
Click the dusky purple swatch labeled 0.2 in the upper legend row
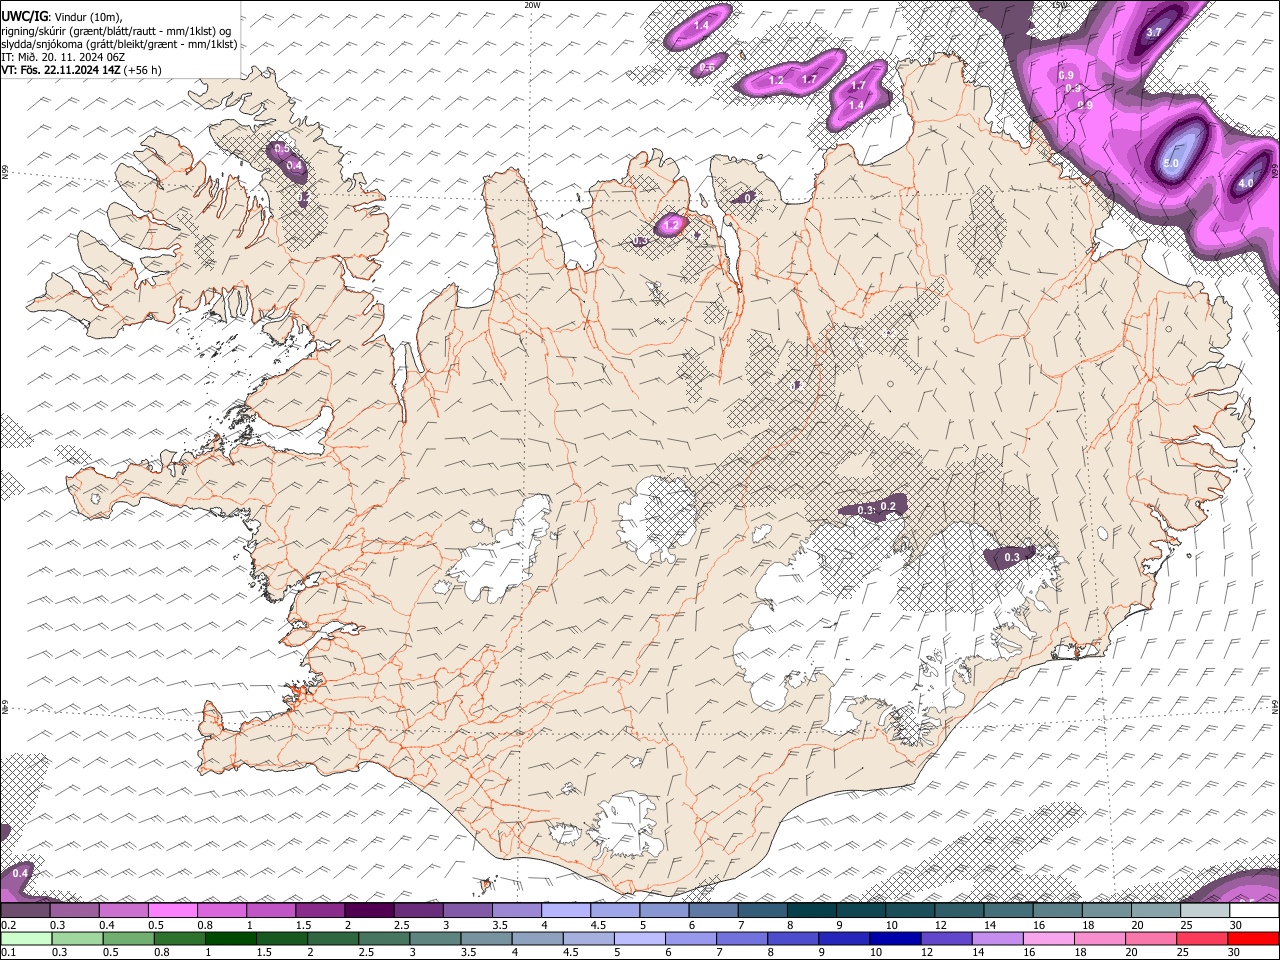point(25,910)
